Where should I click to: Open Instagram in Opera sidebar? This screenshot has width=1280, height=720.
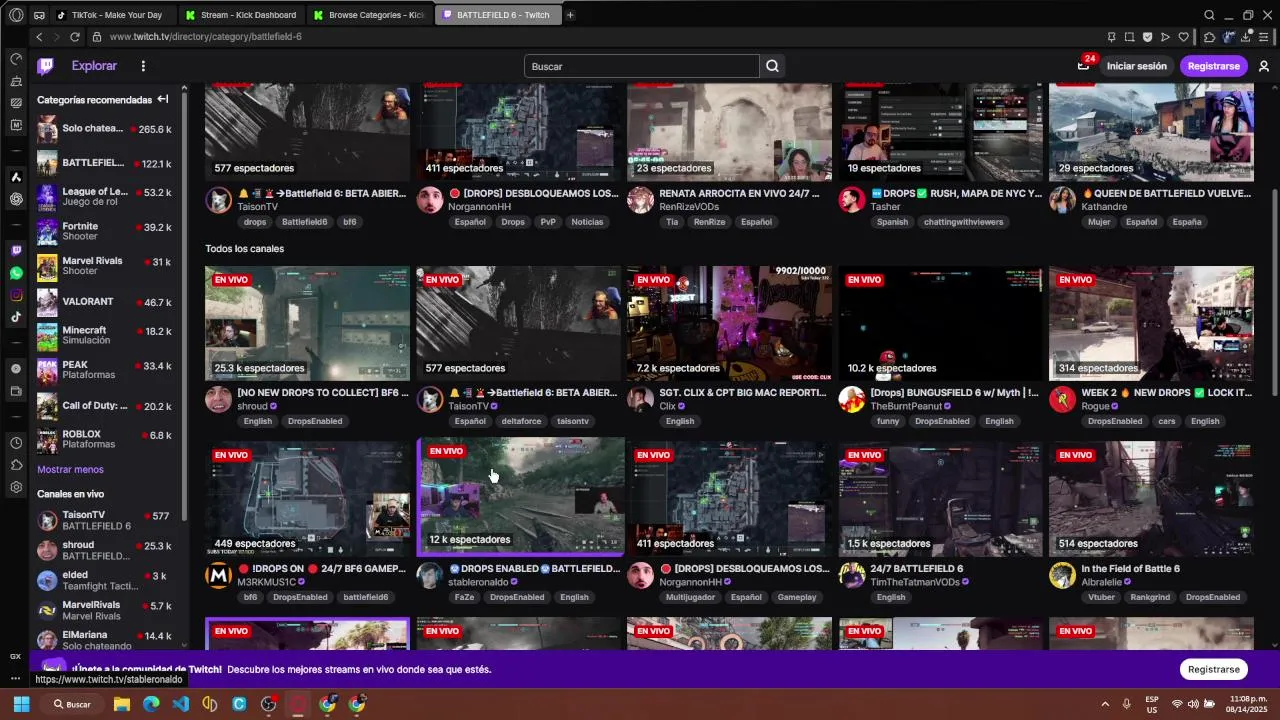[x=16, y=295]
